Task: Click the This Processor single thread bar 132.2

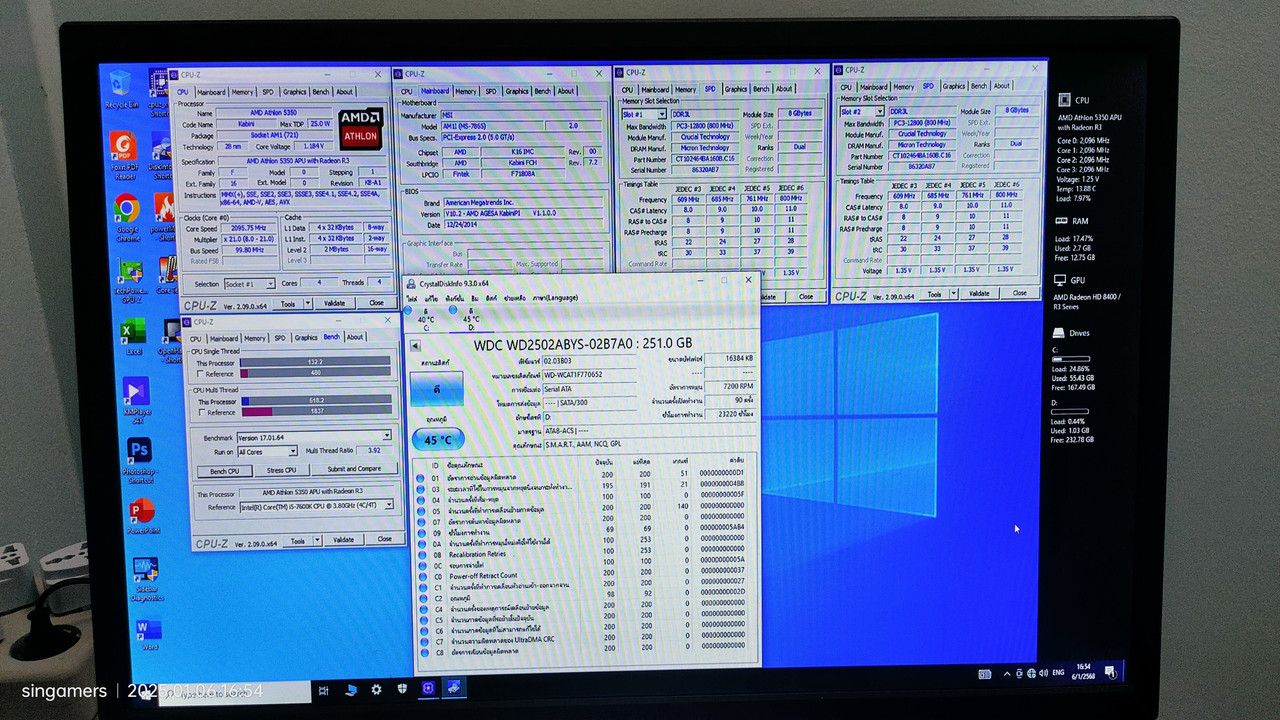Action: 315,362
